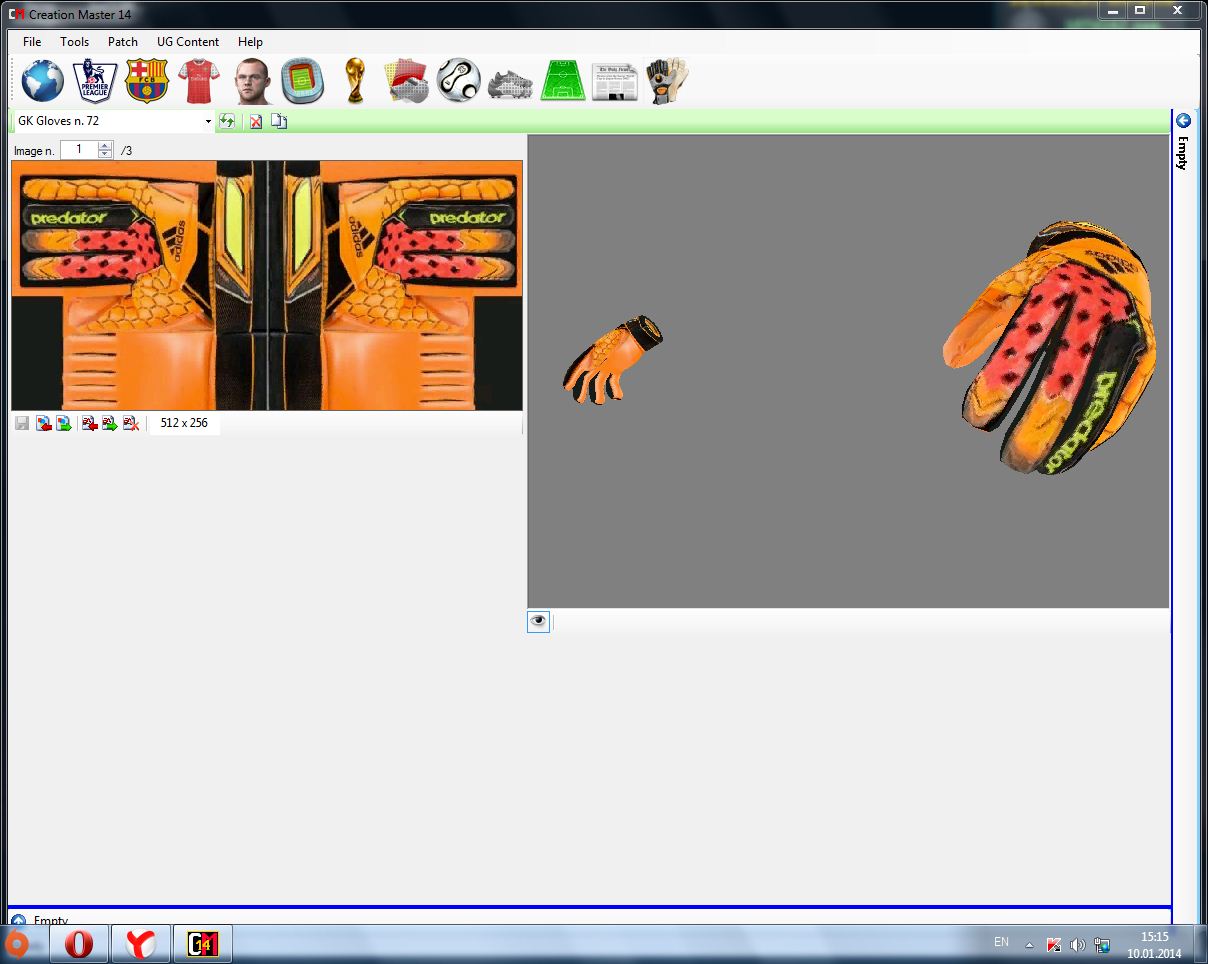The height and width of the screenshot is (964, 1208).
Task: Click the 512 x 256 size label
Action: (x=184, y=423)
